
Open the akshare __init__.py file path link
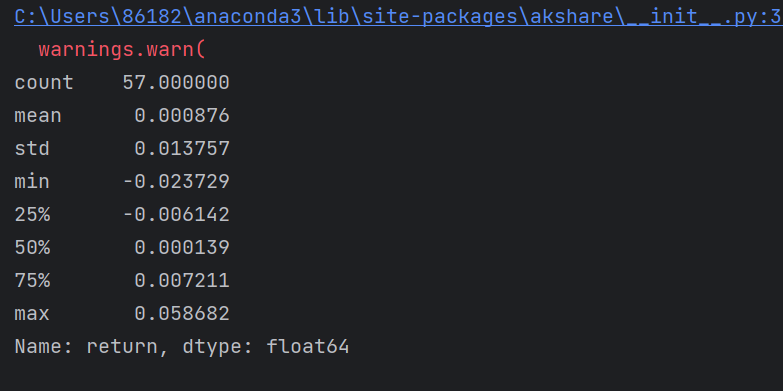(398, 17)
